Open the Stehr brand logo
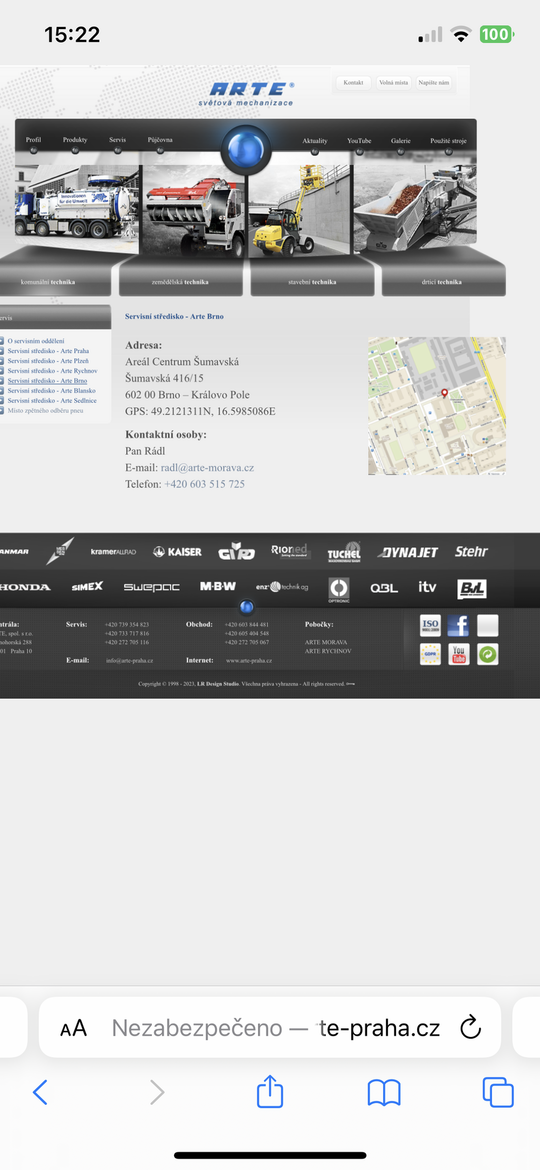The width and height of the screenshot is (540, 1170). (x=471, y=551)
